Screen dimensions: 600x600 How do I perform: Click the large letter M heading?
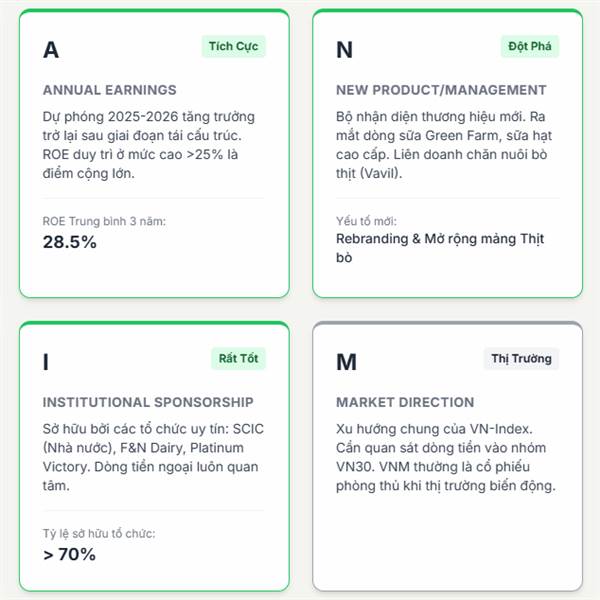[346, 362]
